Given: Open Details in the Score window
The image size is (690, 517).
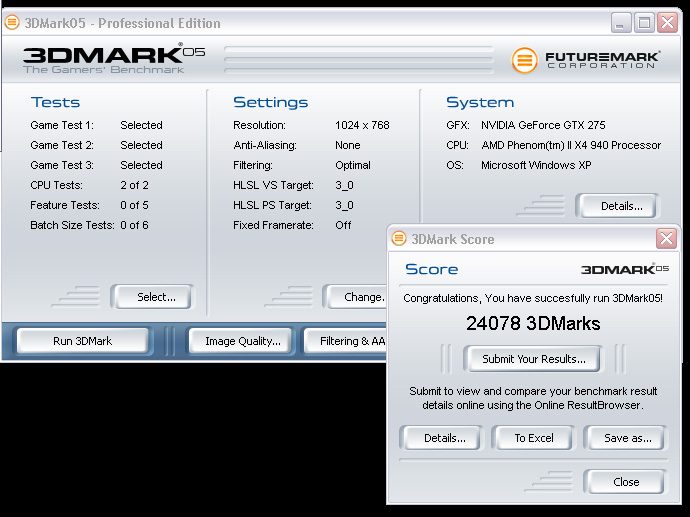Looking at the screenshot, I should pyautogui.click(x=442, y=438).
